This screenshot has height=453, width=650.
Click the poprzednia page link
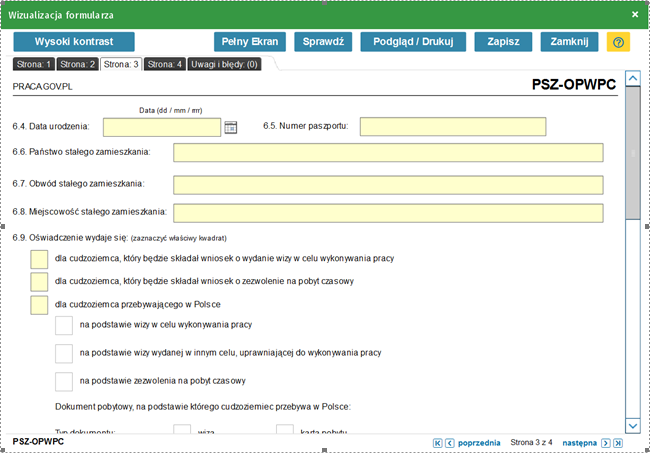pyautogui.click(x=479, y=443)
